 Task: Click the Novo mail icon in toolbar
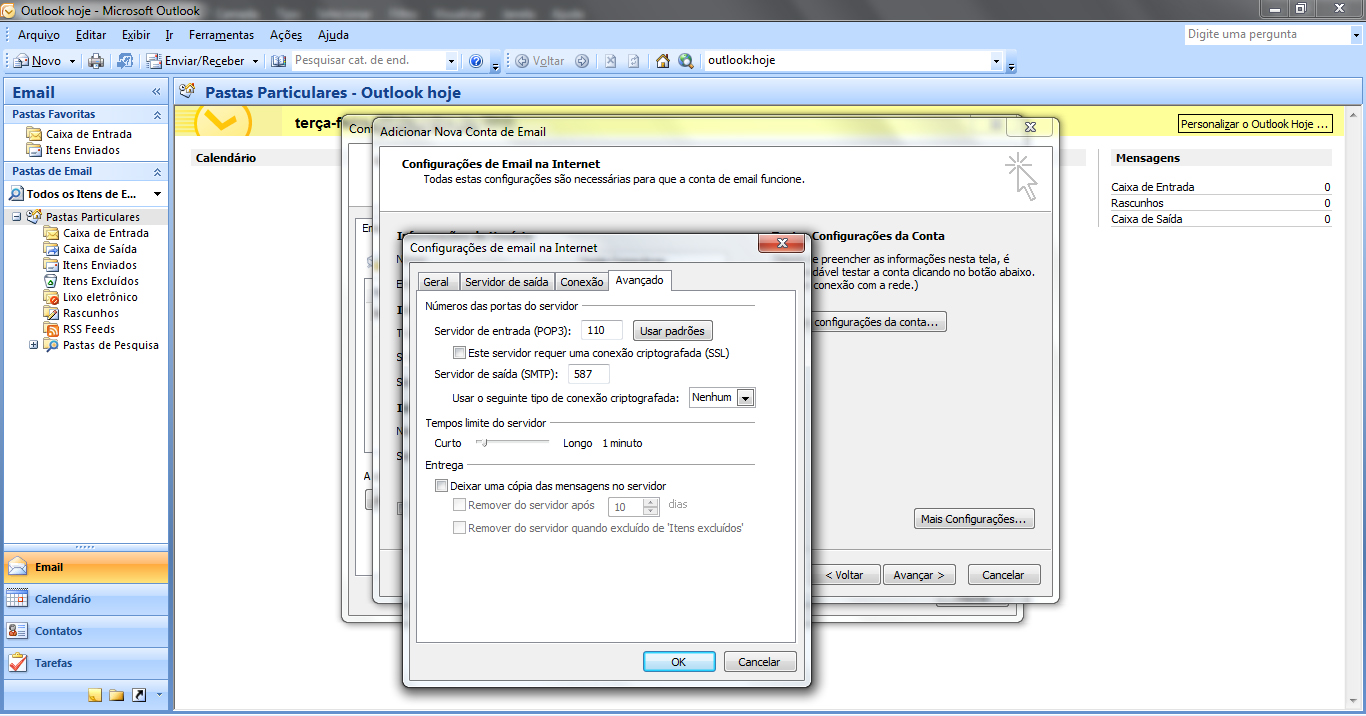pyautogui.click(x=21, y=61)
